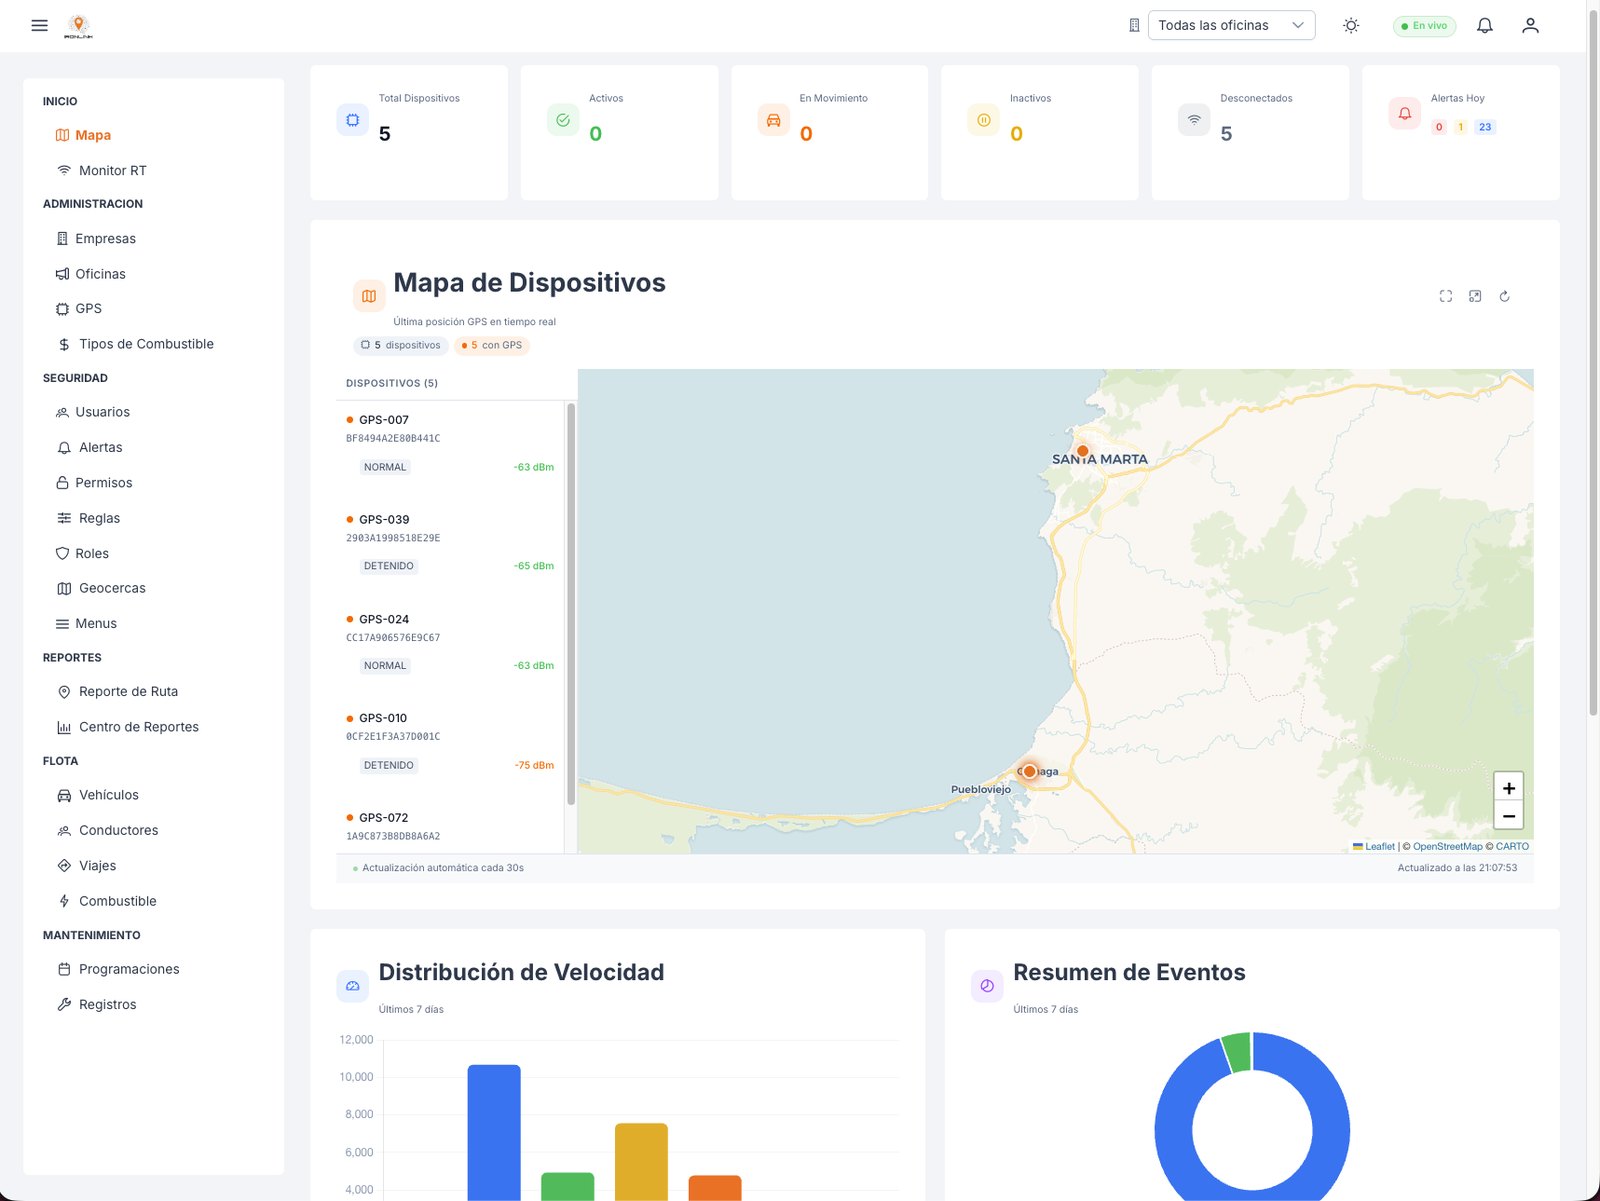Screen dimensions: 1600x1201
Task: Click the Reporte de Ruta pin icon
Action: [x=64, y=692]
